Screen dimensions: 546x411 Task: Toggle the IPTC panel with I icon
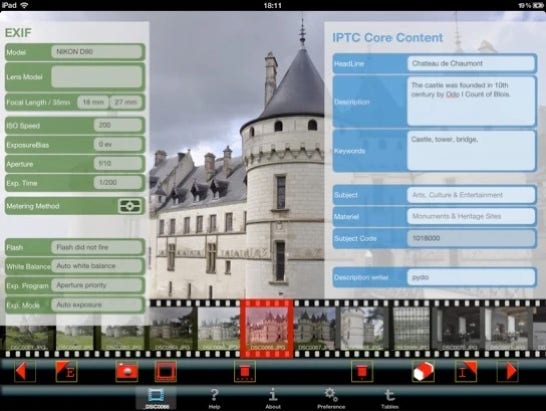point(466,371)
